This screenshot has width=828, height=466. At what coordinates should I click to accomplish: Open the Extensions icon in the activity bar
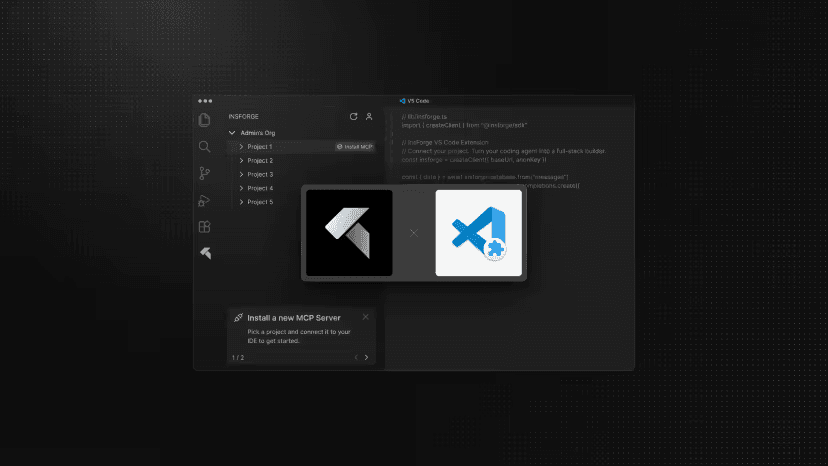204,227
